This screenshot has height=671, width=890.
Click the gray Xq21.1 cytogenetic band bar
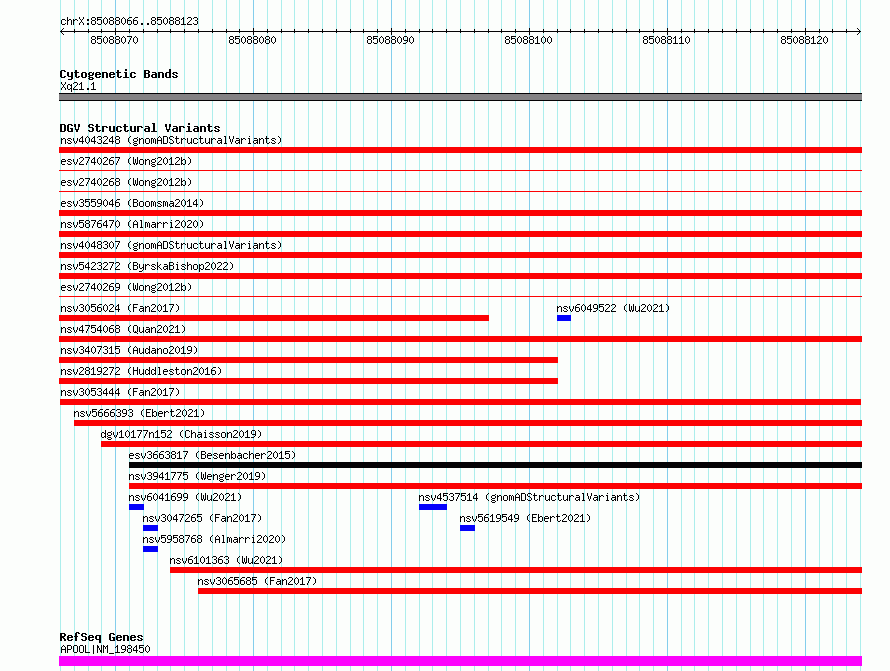(460, 97)
